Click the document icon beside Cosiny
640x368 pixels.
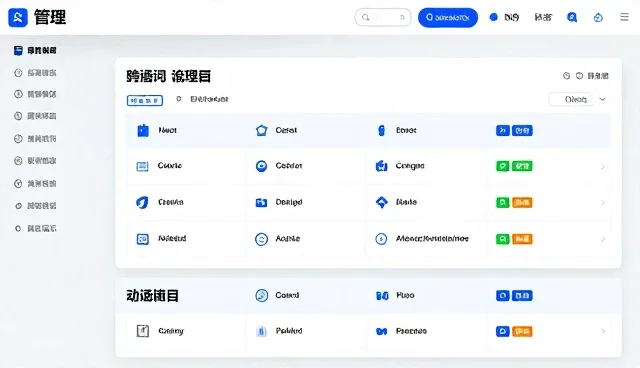coord(142,331)
